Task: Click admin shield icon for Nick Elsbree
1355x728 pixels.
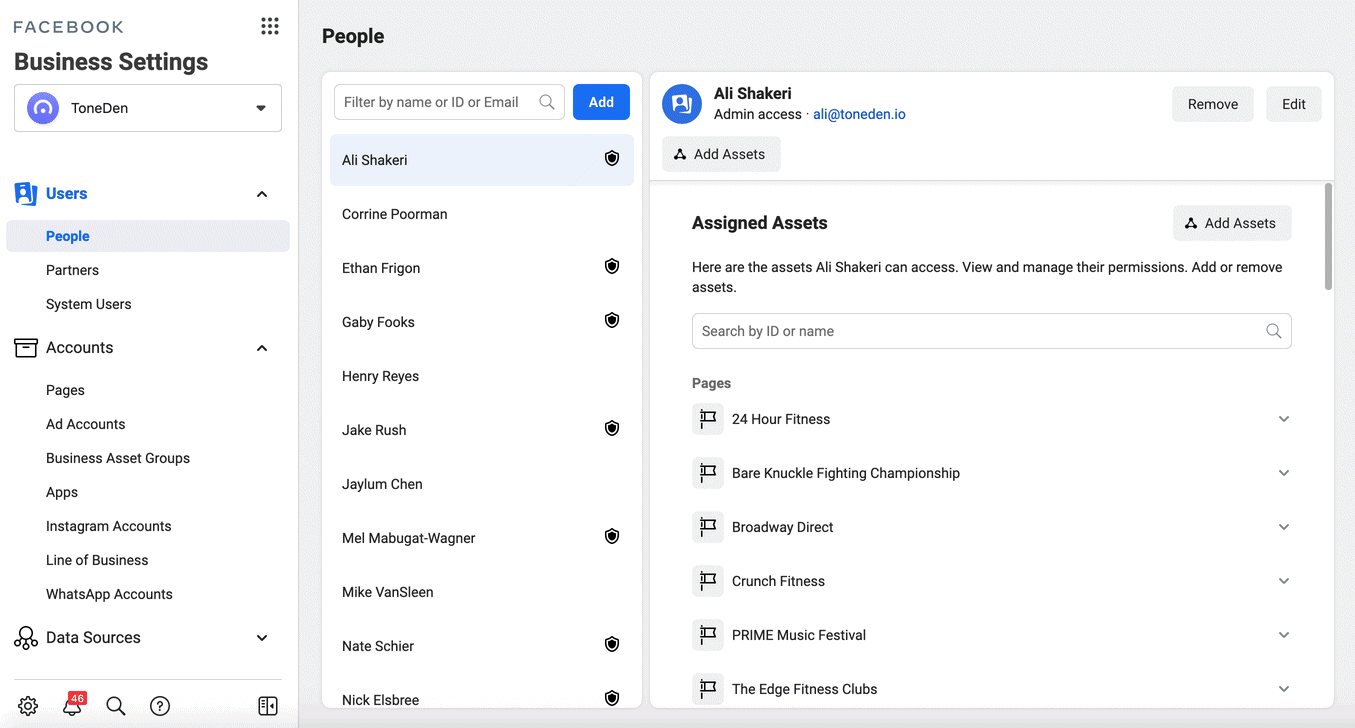Action: click(x=612, y=699)
